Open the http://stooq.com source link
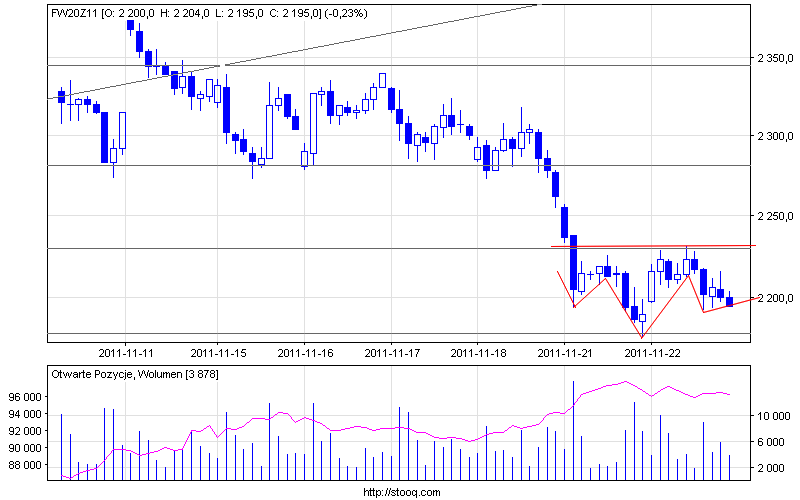 [402, 492]
